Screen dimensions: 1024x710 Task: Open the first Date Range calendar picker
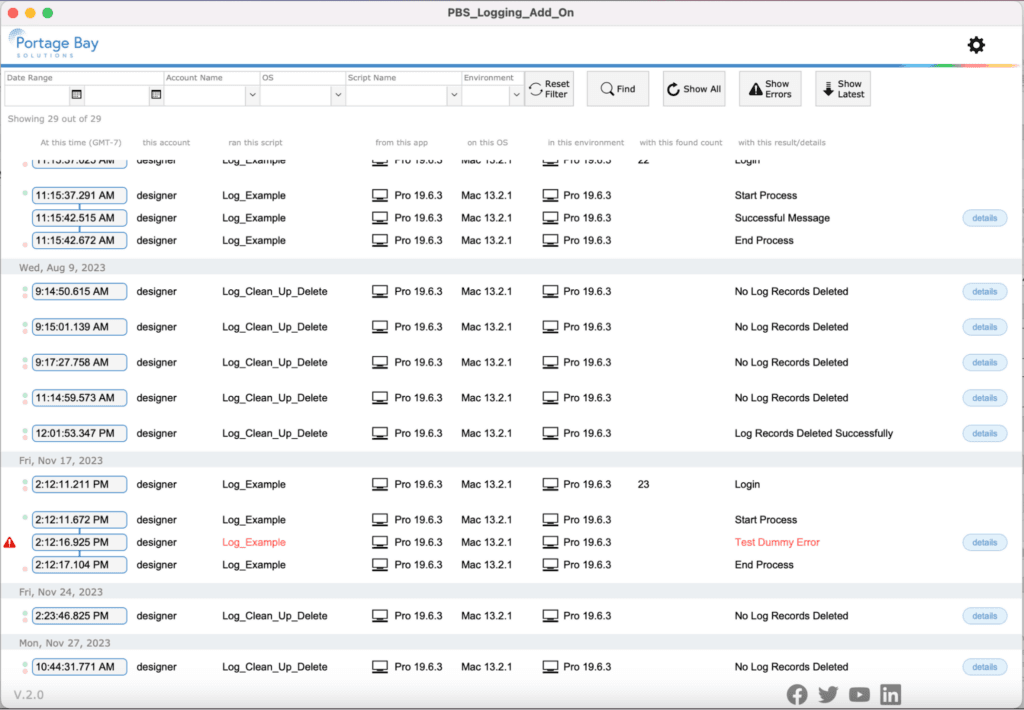click(76, 95)
